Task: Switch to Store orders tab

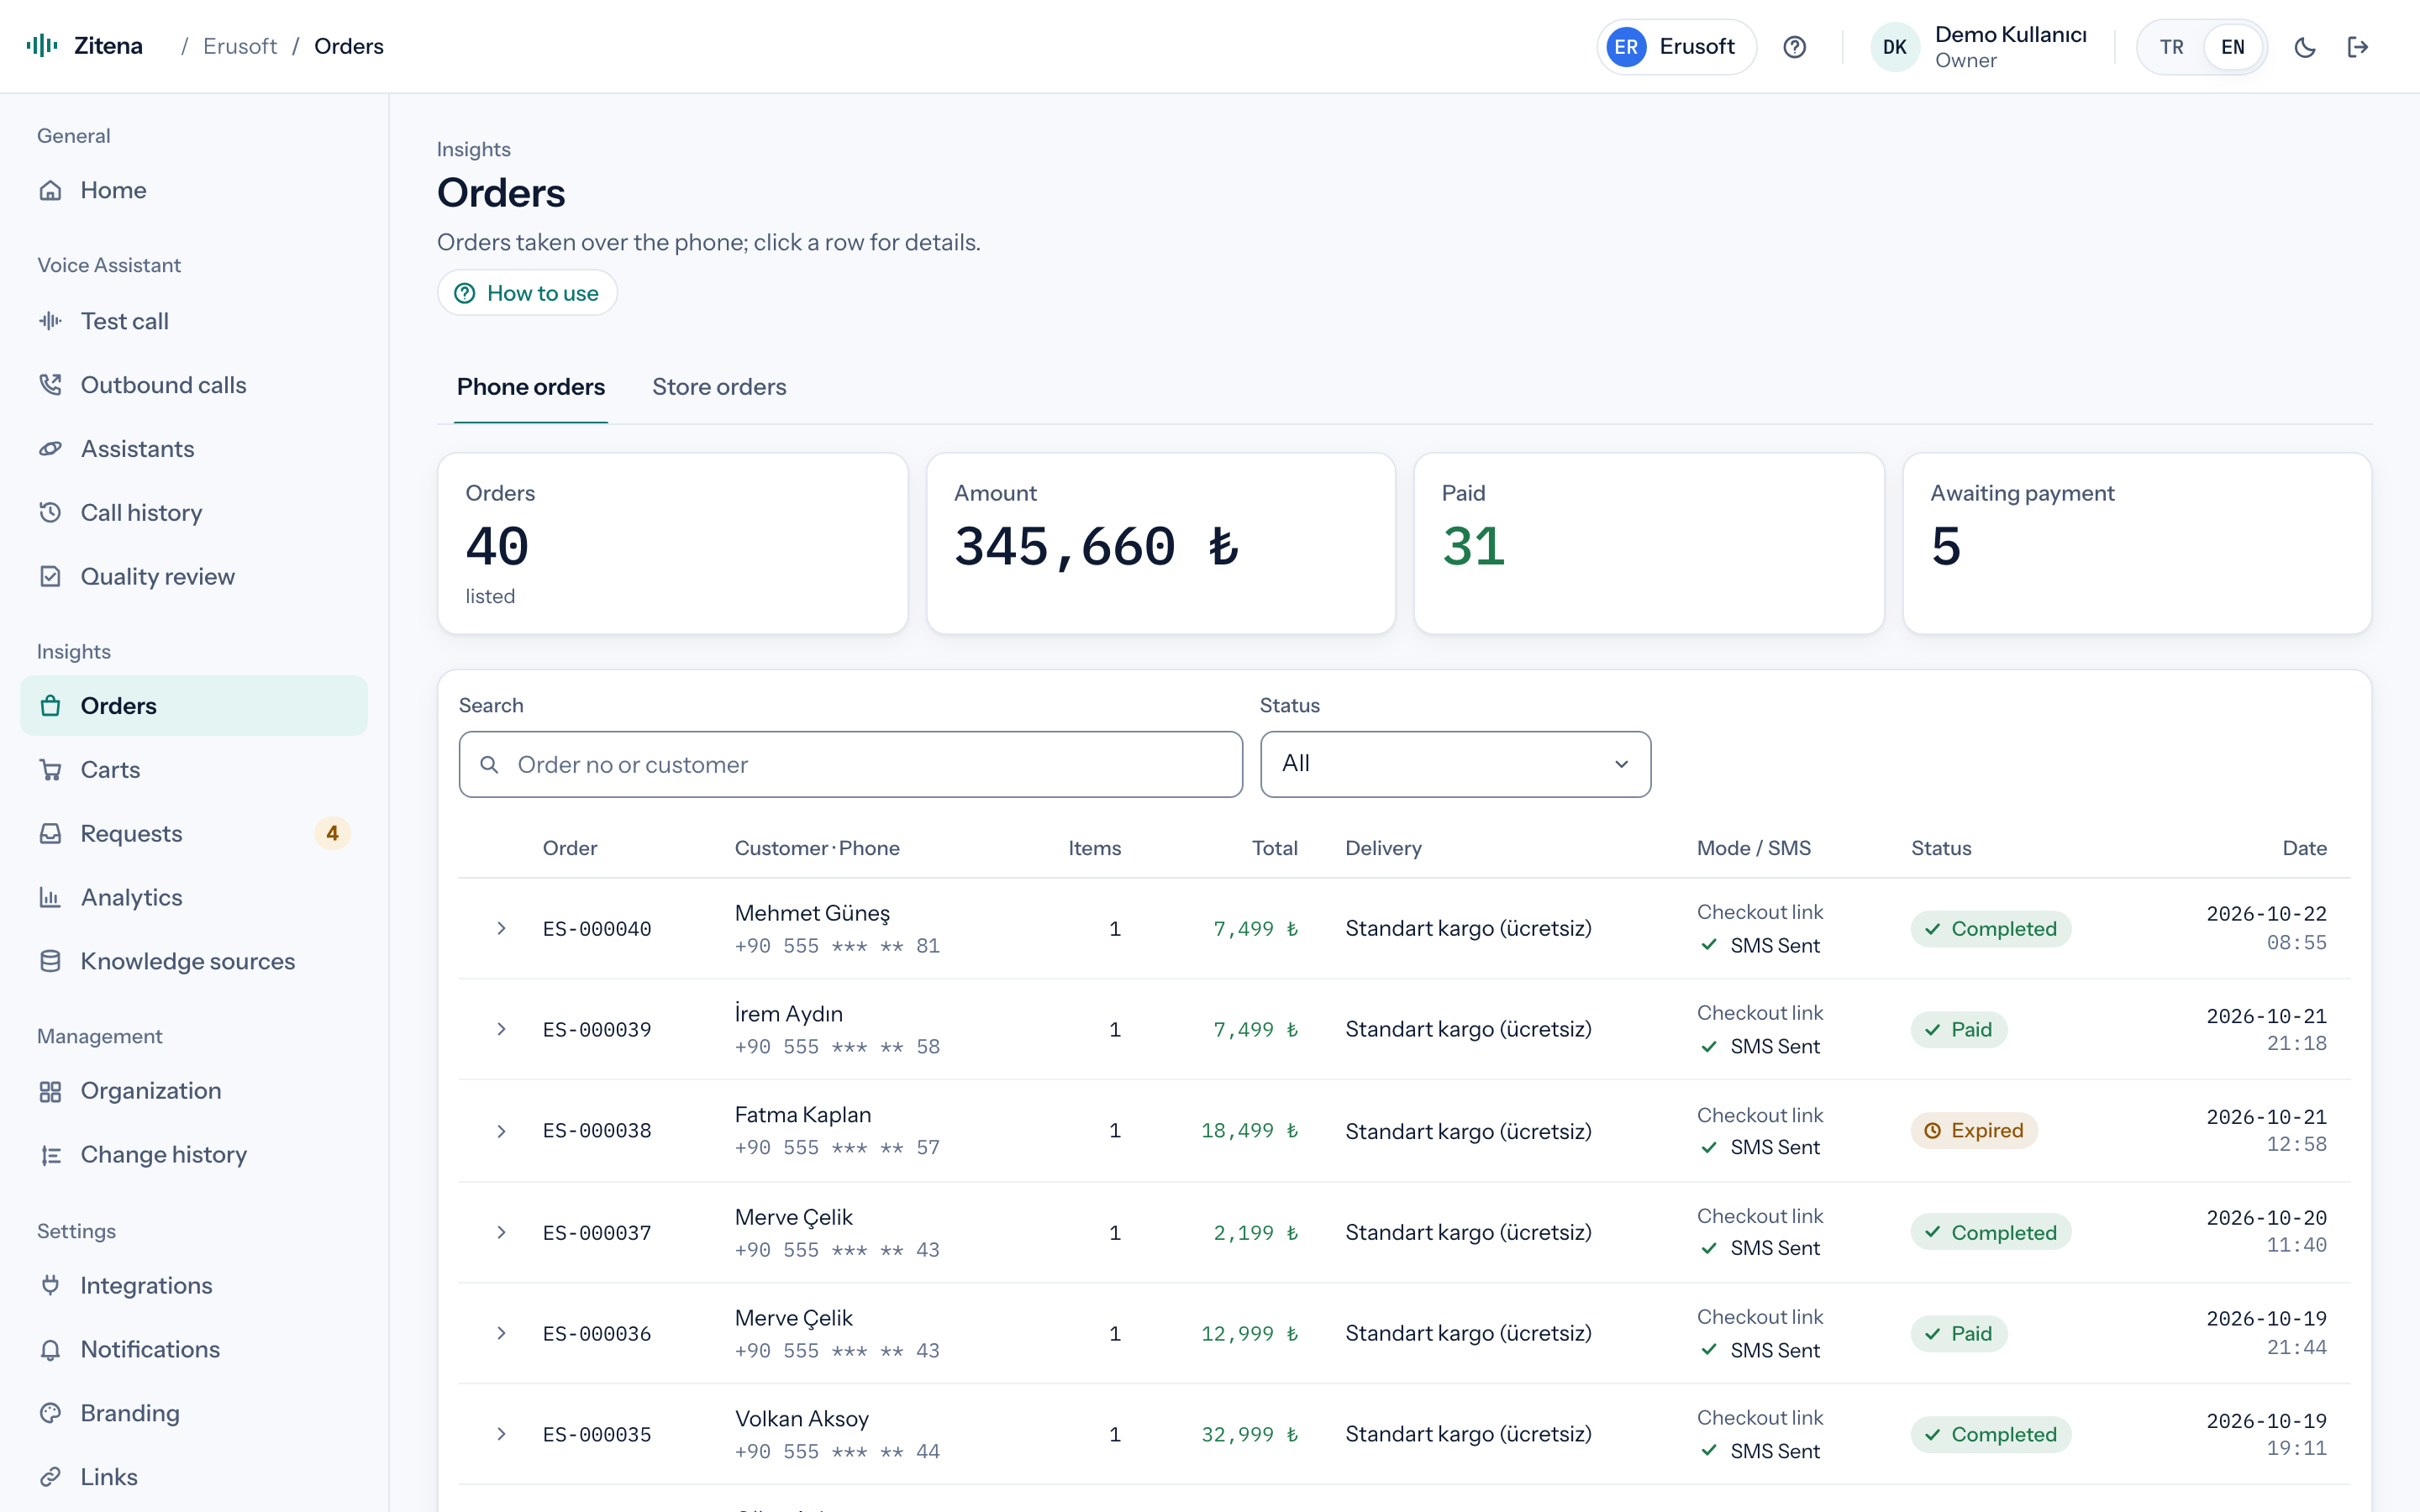Action: pyautogui.click(x=719, y=387)
